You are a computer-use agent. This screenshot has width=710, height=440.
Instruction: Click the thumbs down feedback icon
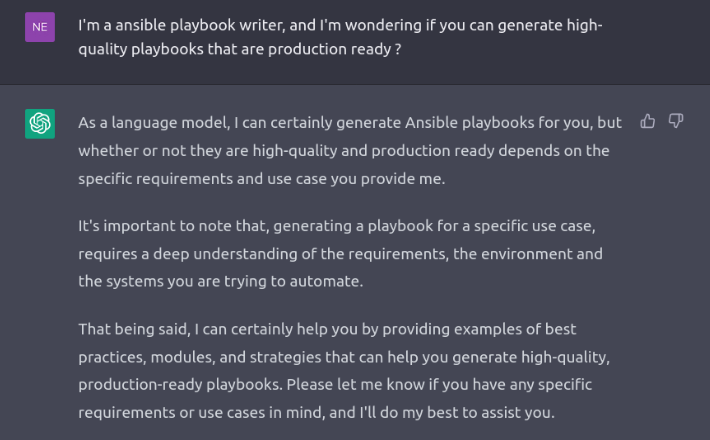(676, 121)
